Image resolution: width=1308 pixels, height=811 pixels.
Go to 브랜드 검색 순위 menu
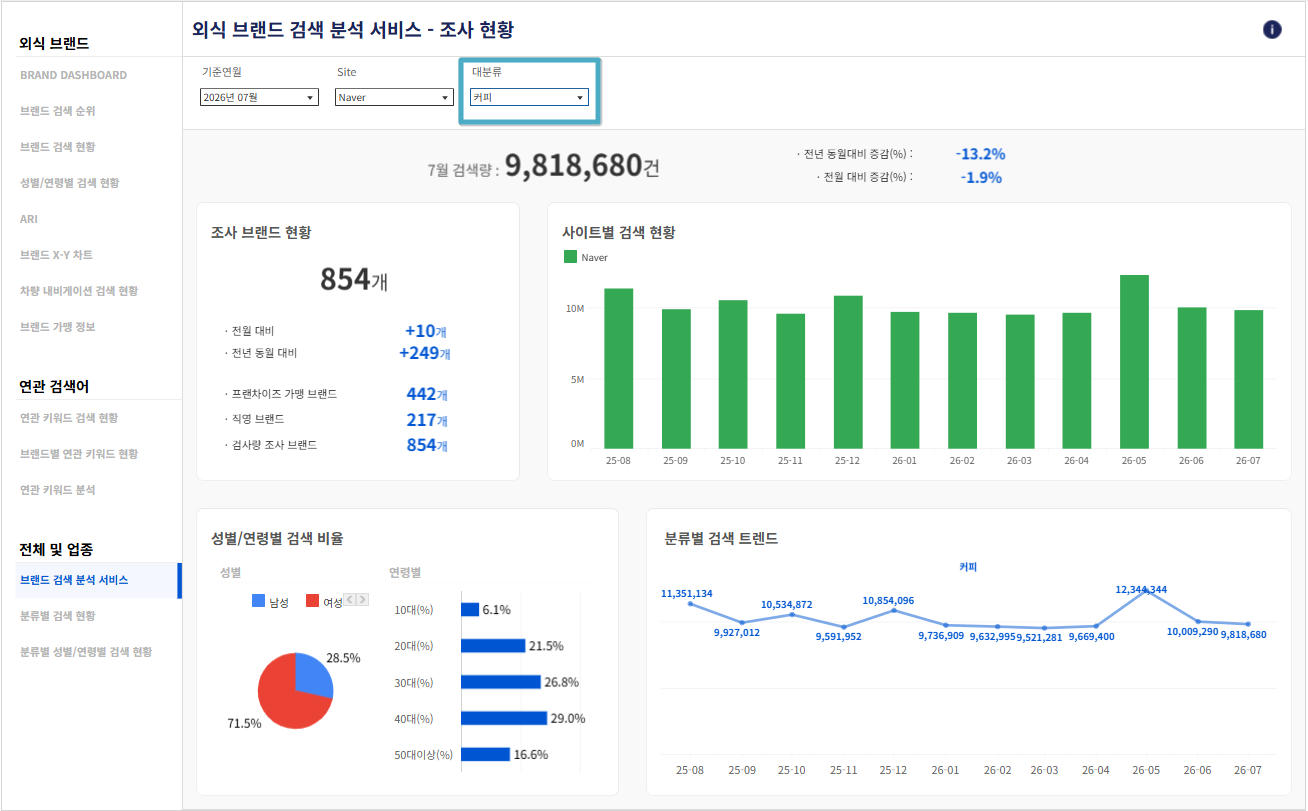click(x=58, y=111)
